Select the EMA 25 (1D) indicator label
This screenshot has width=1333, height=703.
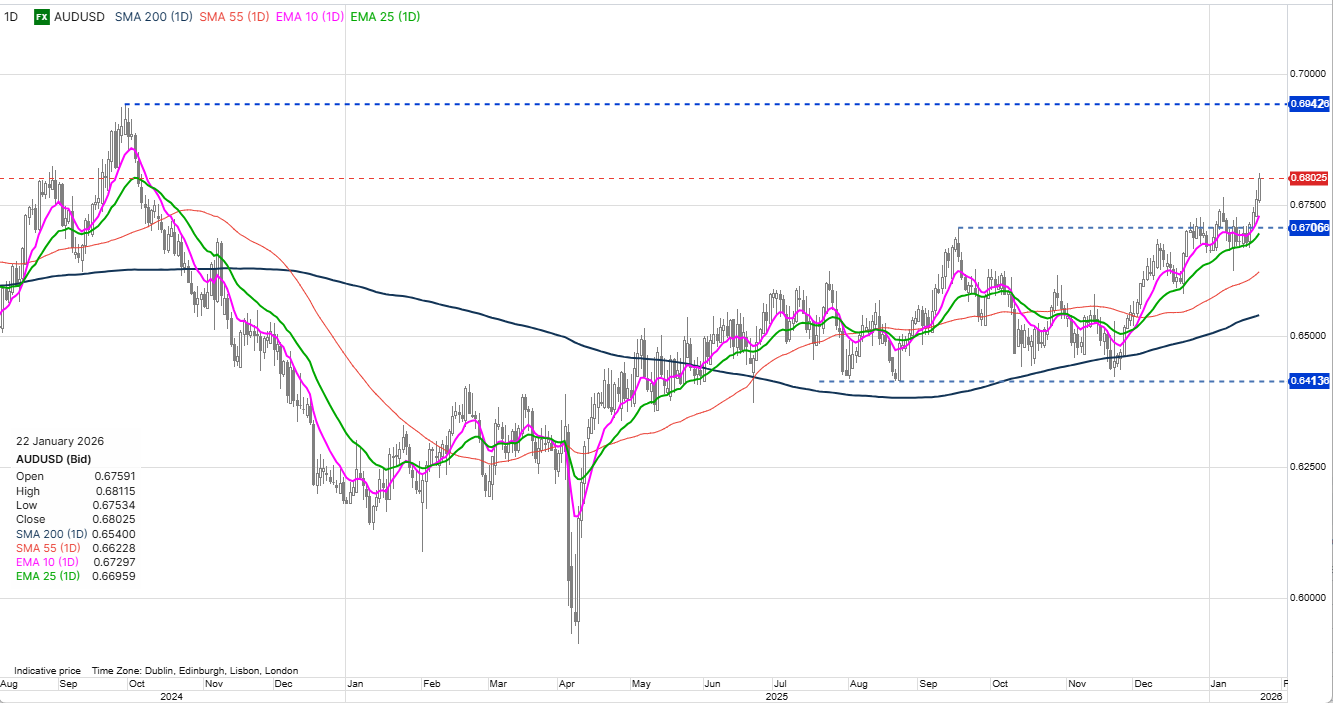(x=383, y=17)
